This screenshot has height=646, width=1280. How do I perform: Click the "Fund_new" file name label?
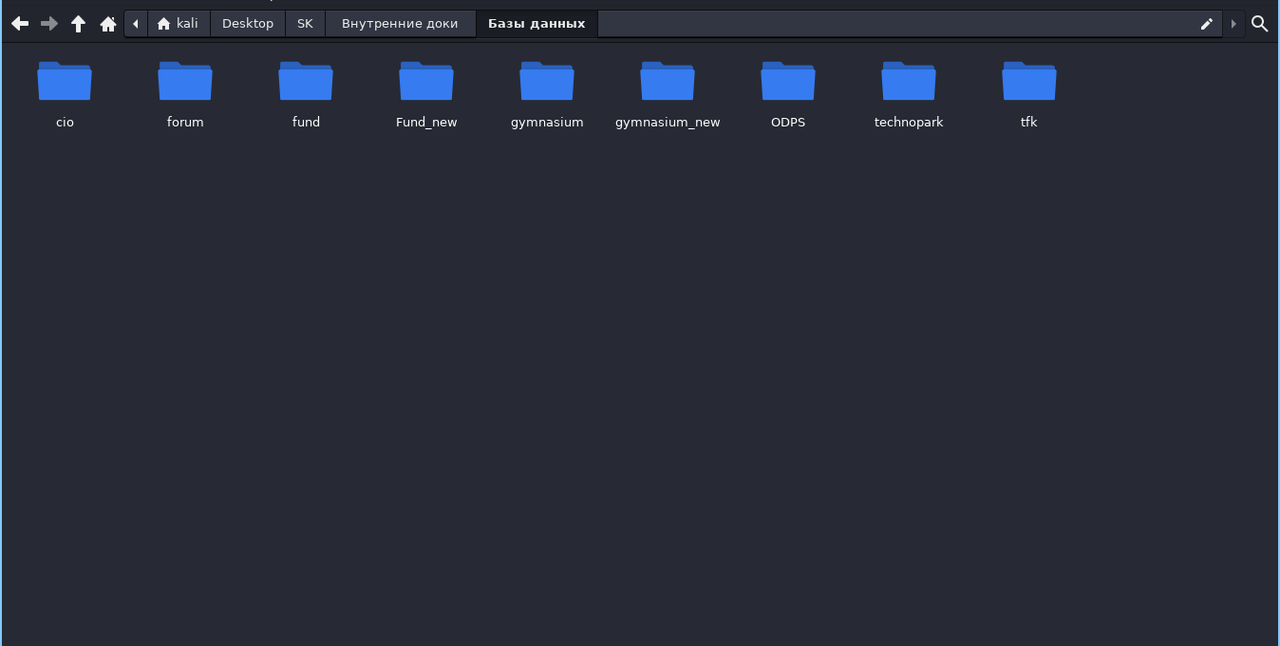426,122
